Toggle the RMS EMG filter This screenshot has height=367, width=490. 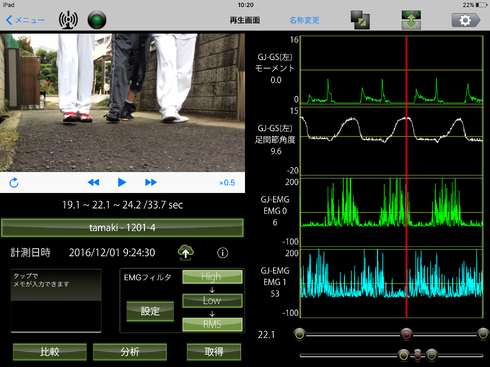pyautogui.click(x=212, y=324)
